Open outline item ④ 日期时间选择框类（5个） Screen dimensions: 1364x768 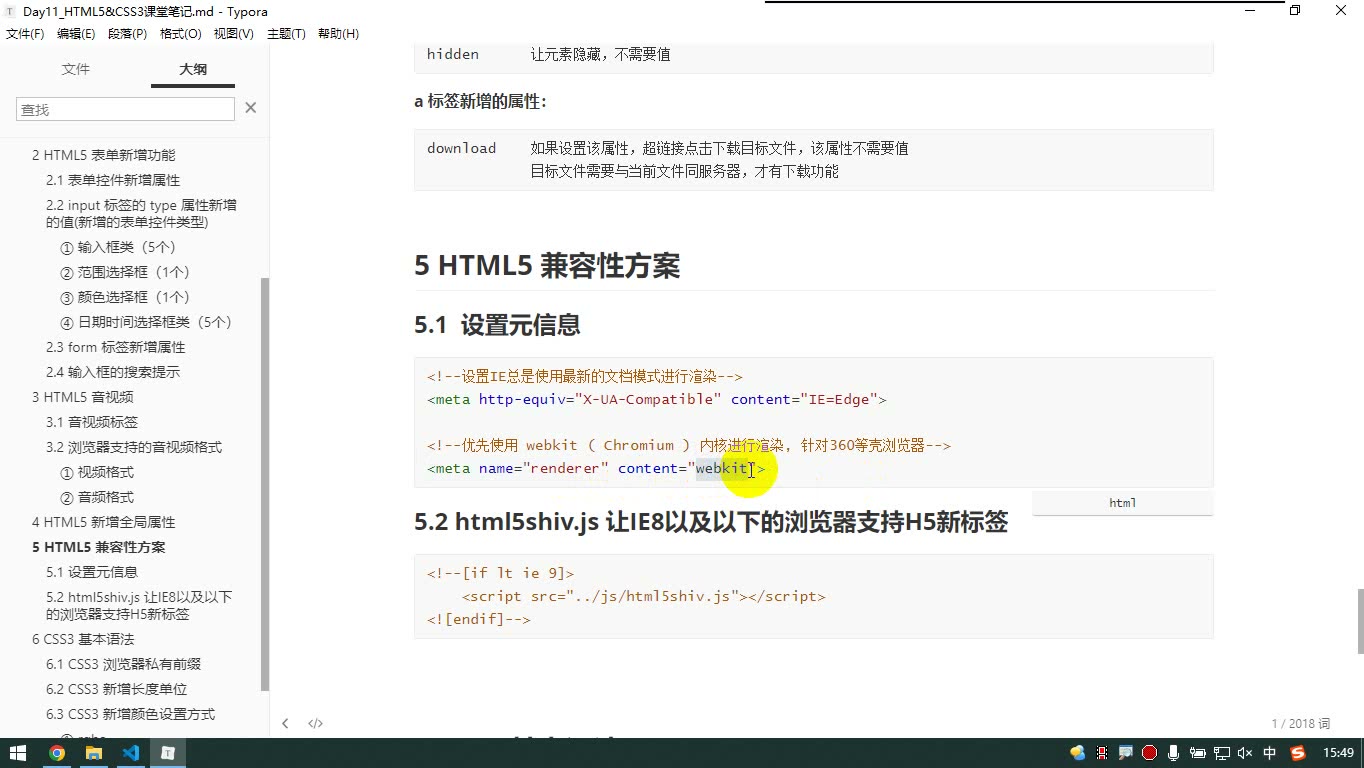(146, 322)
